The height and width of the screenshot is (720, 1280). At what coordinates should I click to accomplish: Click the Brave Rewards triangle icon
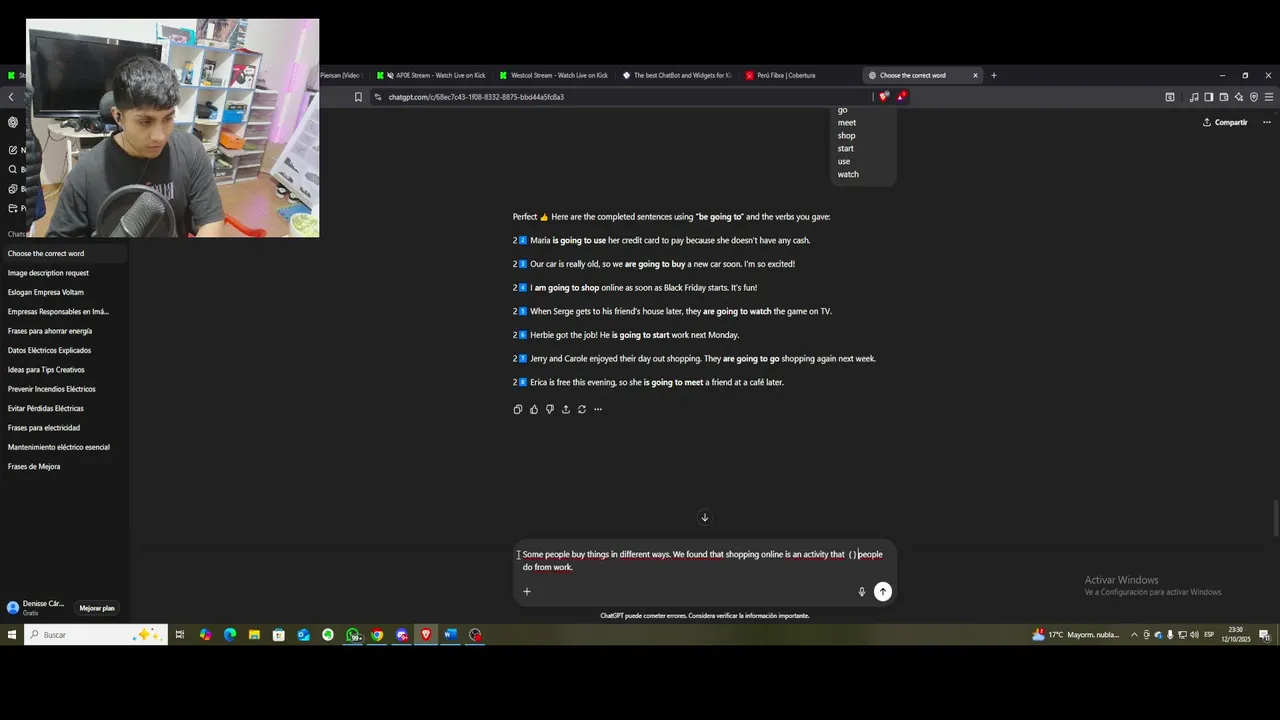pos(901,97)
